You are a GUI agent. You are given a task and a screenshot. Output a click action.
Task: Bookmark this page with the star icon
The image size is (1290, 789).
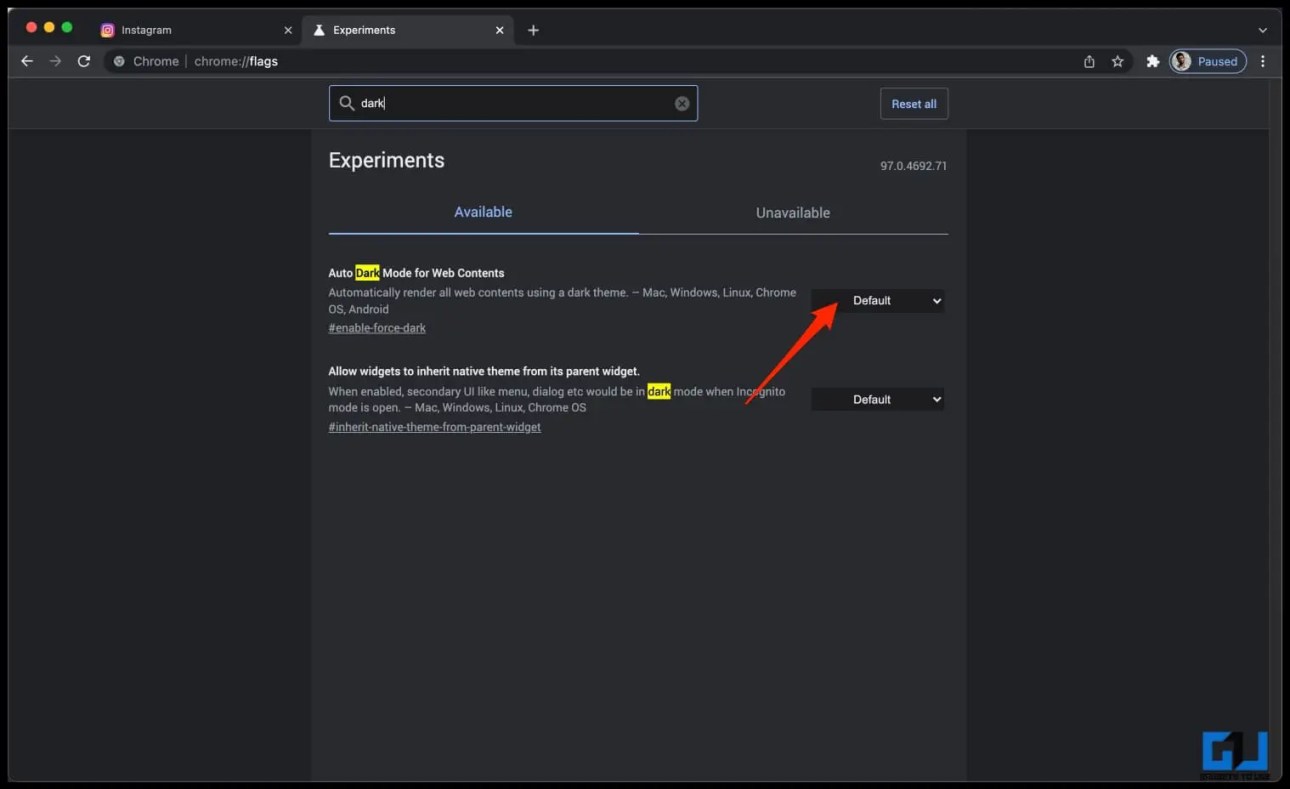pos(1118,61)
